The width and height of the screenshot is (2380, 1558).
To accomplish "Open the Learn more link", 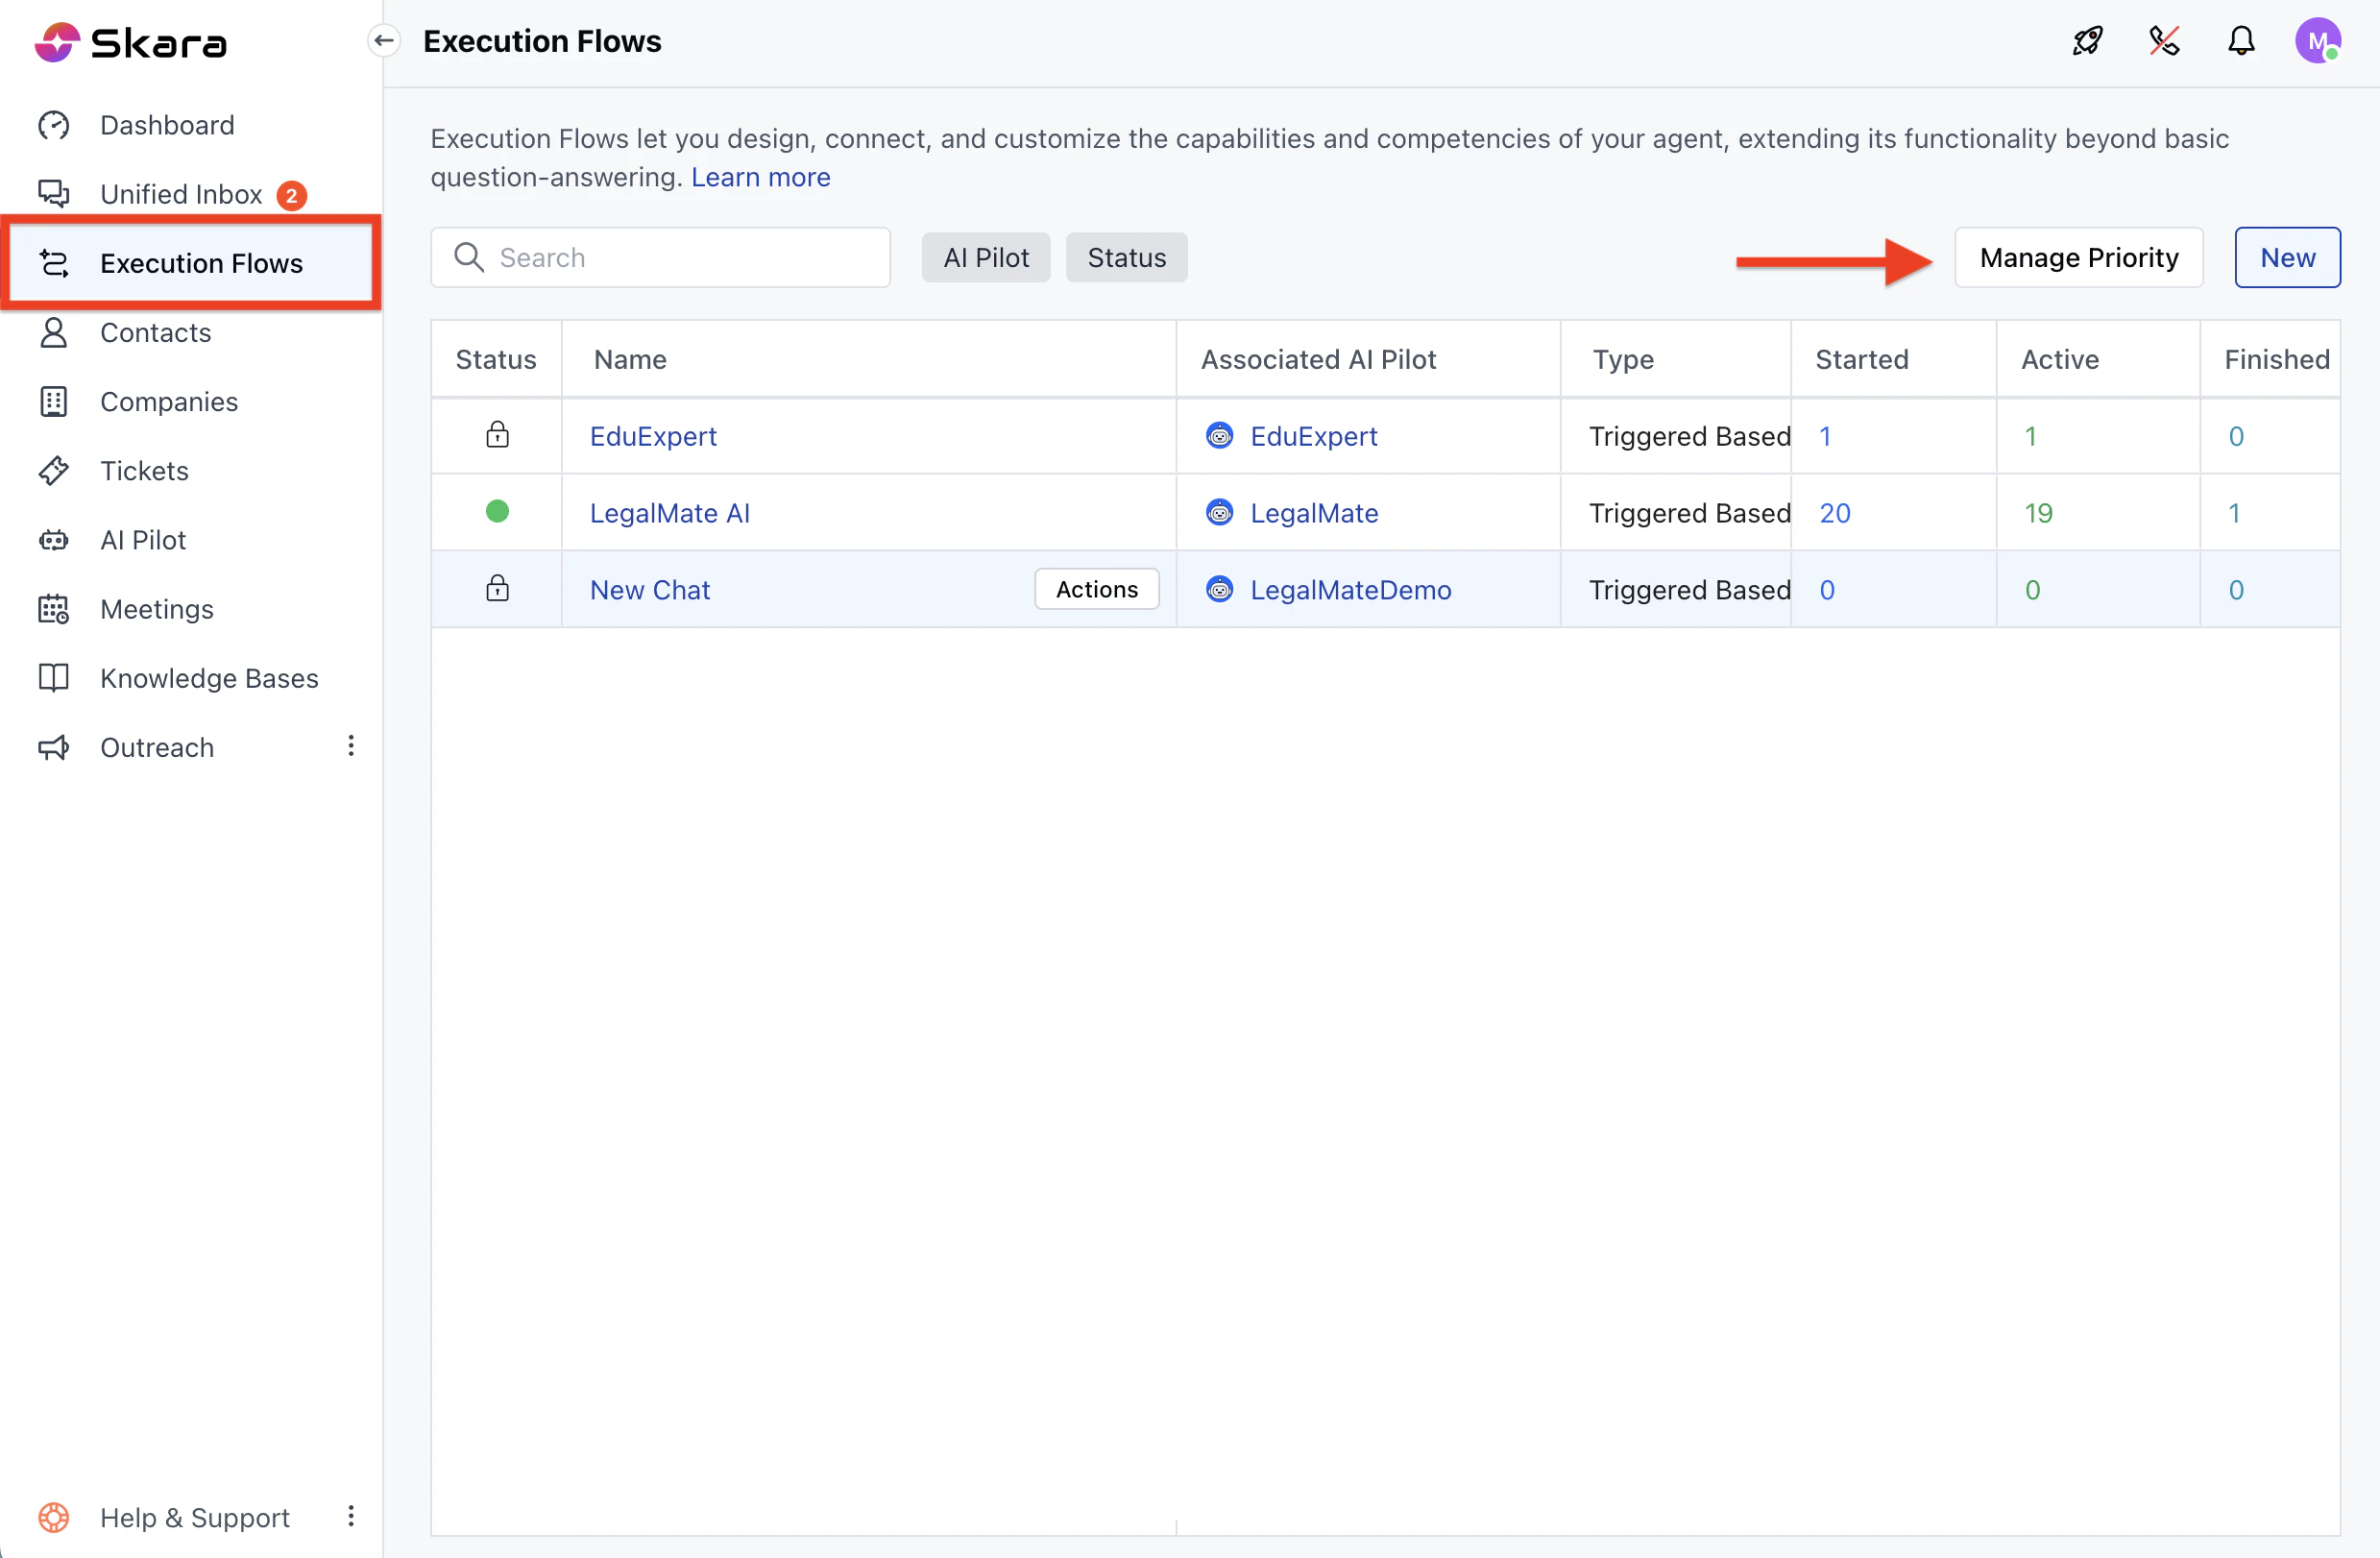I will pyautogui.click(x=760, y=177).
